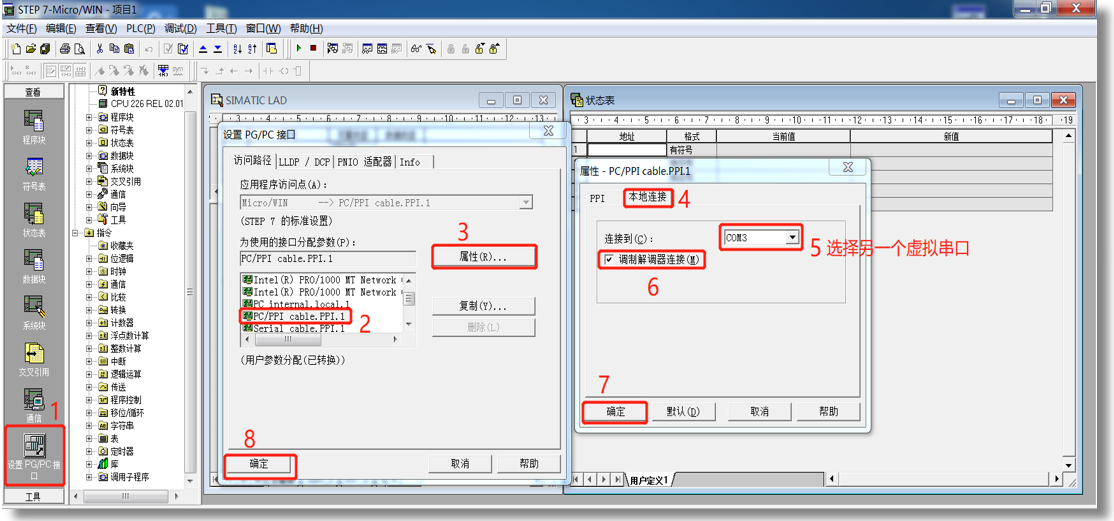Open 数据块 in the navigation bar
Screen dimensions: 1114x521
[x=33, y=265]
